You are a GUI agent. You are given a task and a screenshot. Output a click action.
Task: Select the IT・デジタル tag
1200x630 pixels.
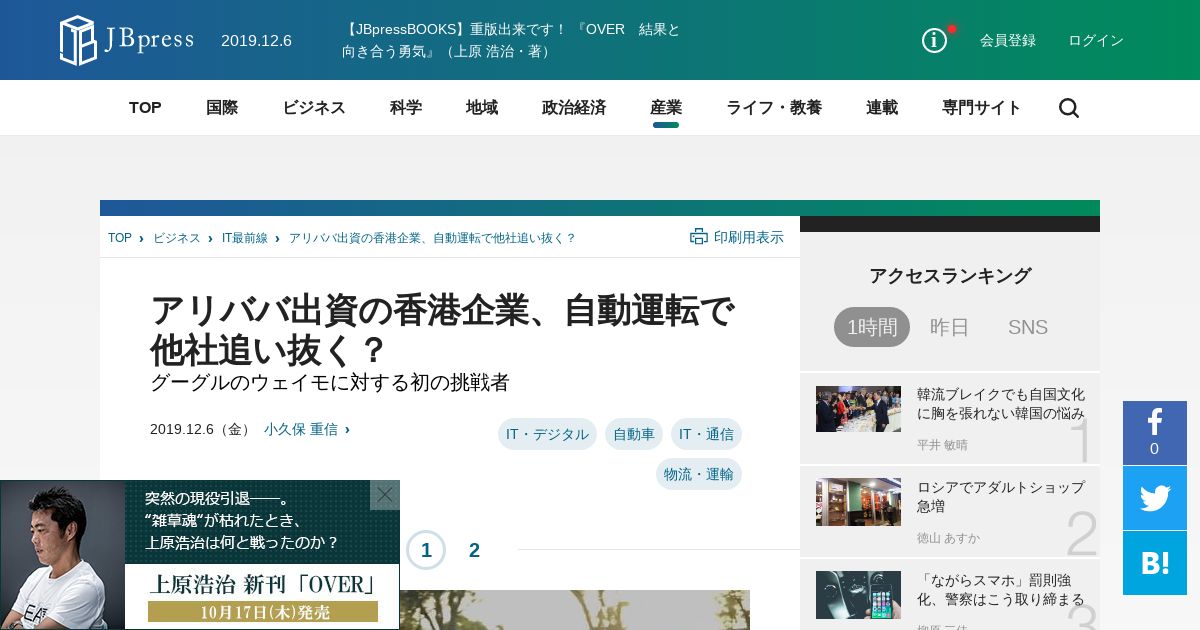[547, 434]
